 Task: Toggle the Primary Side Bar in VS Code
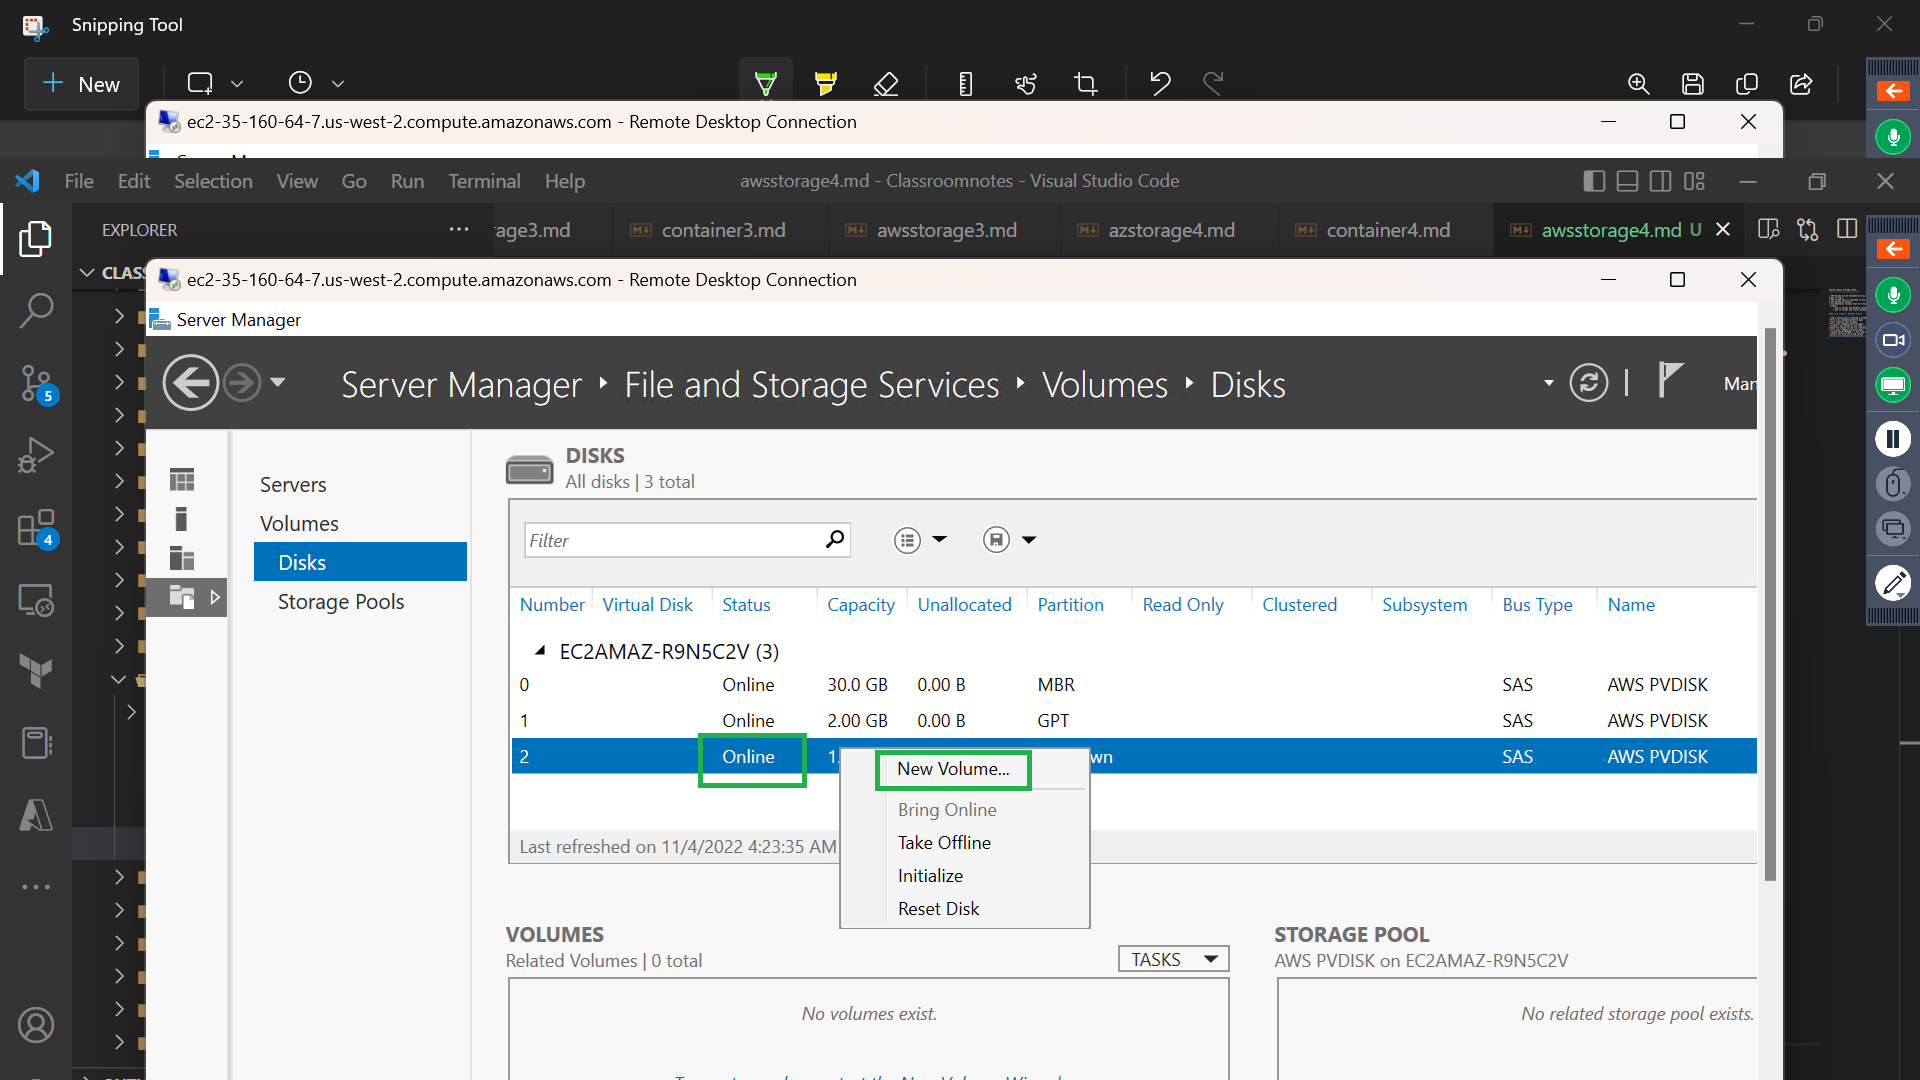click(x=1592, y=181)
